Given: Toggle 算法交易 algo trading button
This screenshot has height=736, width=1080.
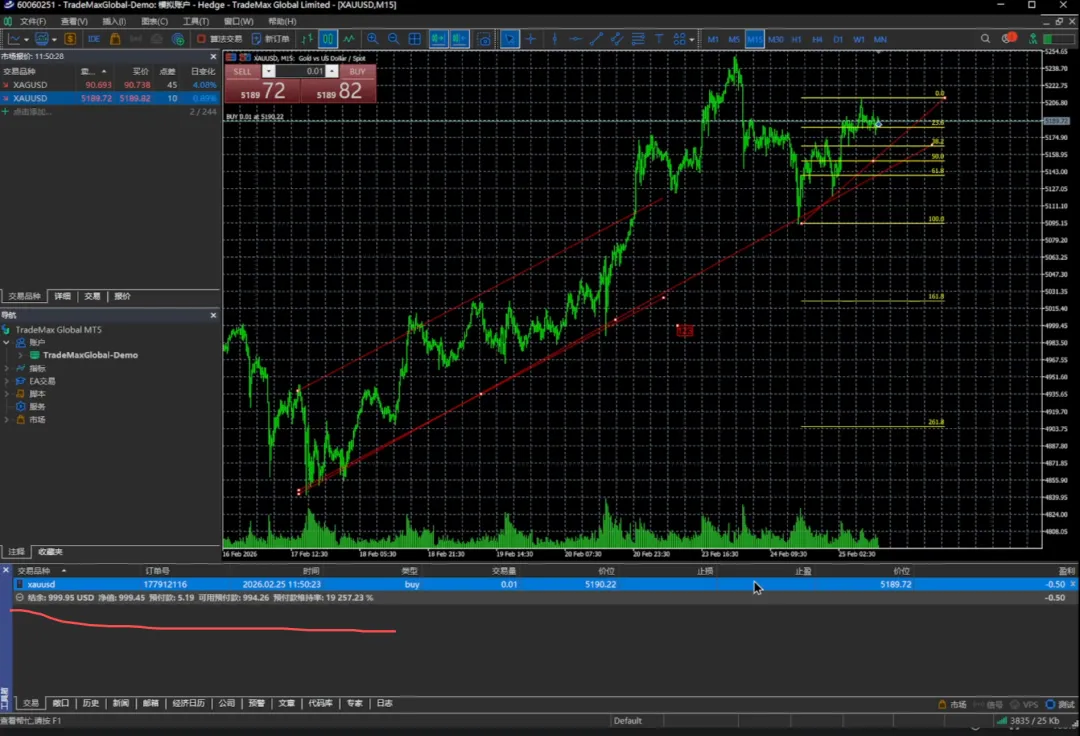Looking at the screenshot, I should tap(219, 39).
